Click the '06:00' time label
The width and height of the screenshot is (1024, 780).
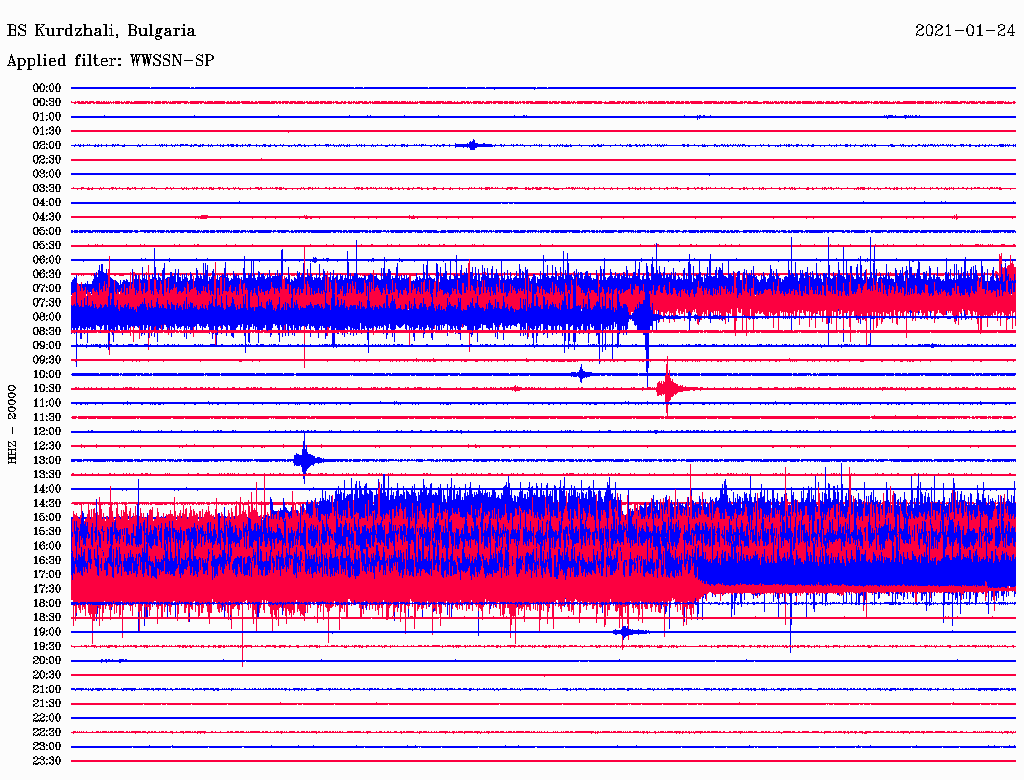pos(47,260)
